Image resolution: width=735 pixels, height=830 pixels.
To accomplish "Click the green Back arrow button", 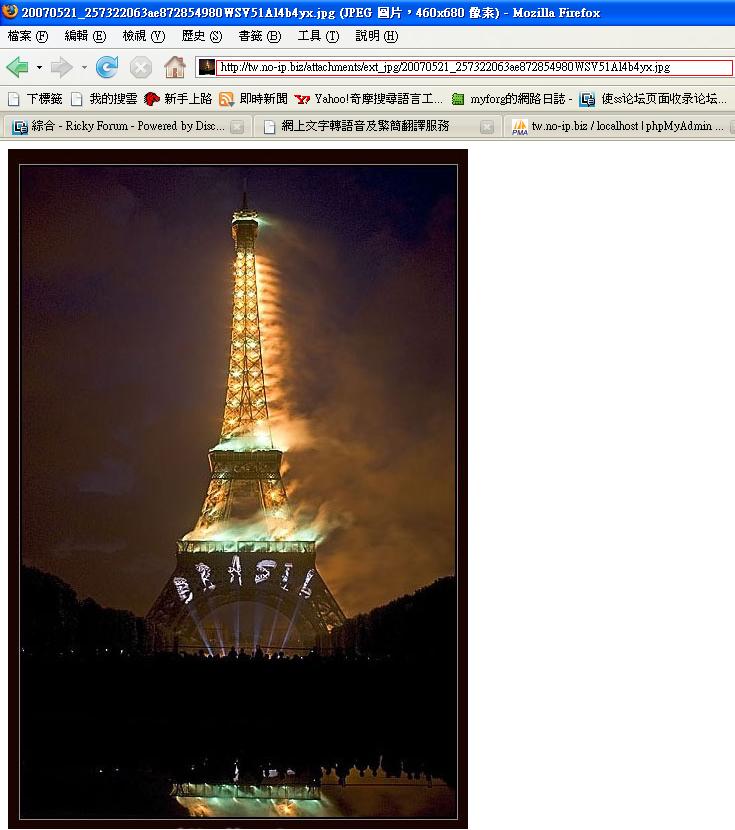I will coord(17,67).
